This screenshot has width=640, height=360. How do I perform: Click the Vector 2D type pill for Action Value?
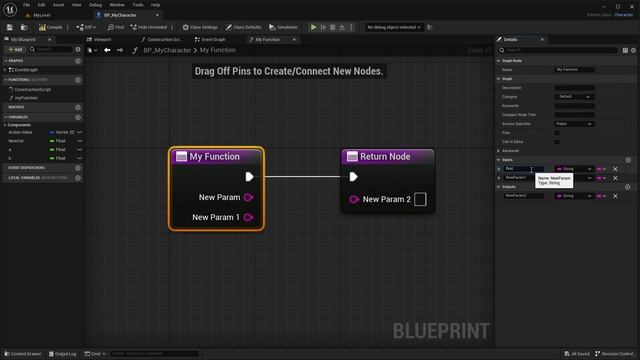click(x=62, y=132)
